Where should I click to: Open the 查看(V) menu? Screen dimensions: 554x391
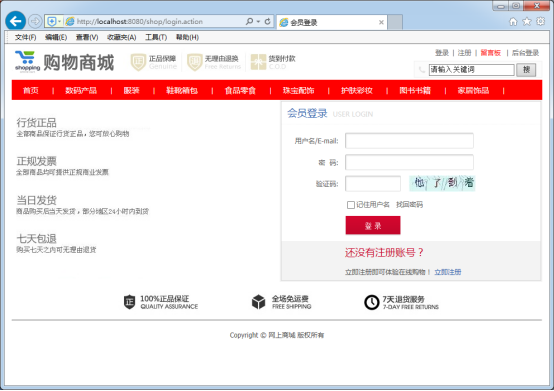coord(87,37)
